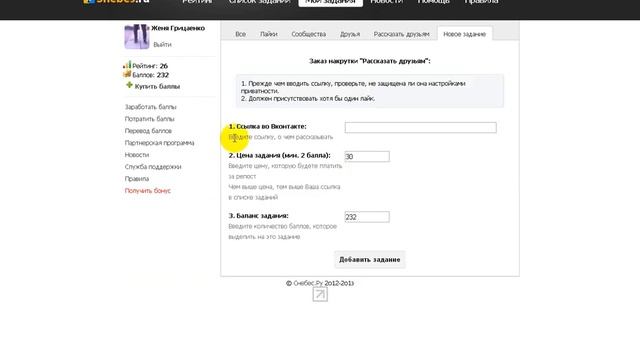Open the Партнерская программа sidebar link

[159, 143]
